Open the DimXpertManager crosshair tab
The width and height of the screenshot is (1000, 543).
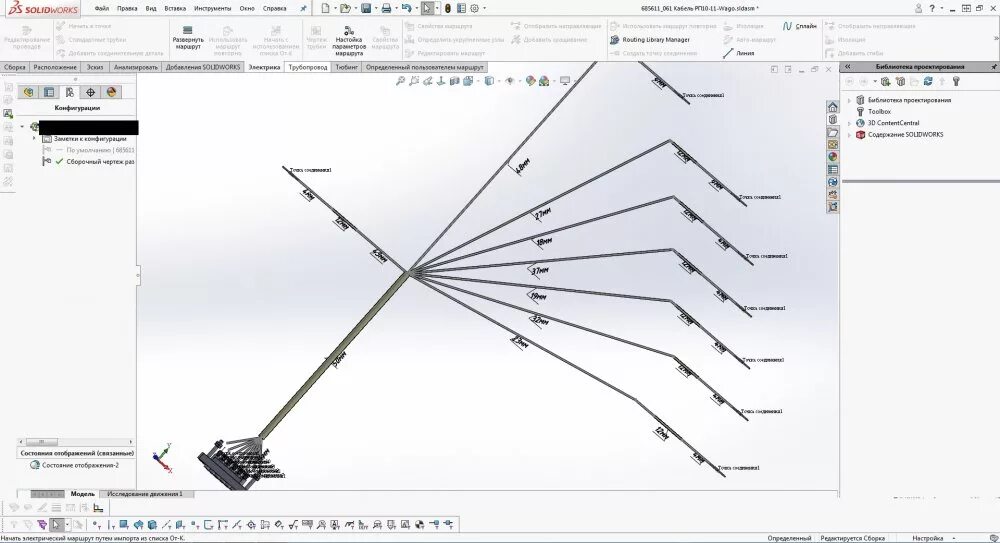(91, 92)
